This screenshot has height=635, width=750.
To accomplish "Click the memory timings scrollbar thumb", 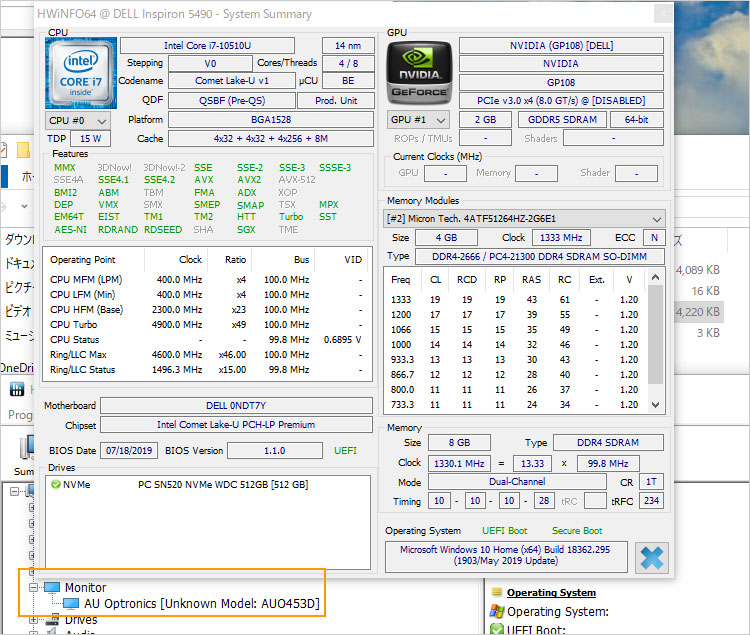I will coord(655,335).
